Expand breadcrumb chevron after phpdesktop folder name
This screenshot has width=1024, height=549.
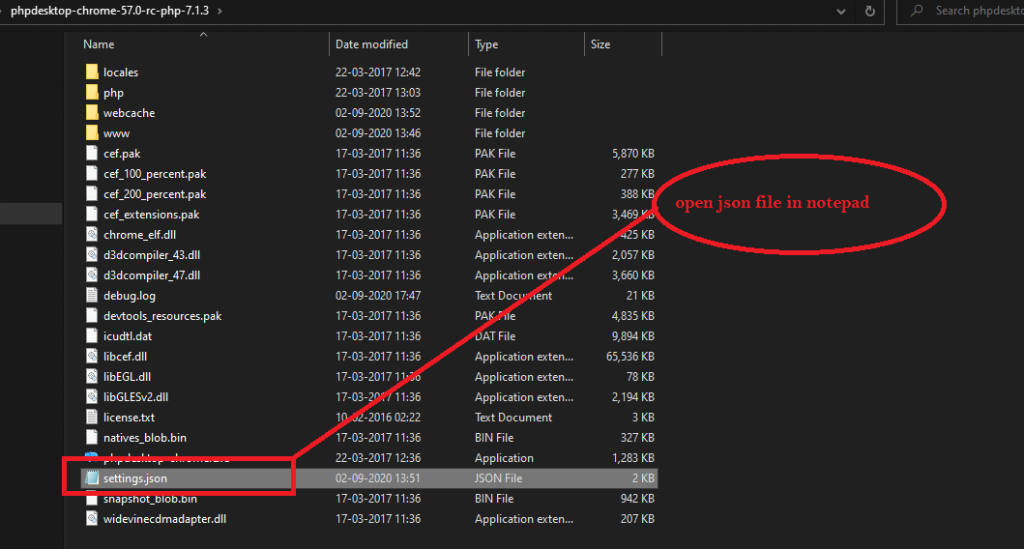[220, 11]
